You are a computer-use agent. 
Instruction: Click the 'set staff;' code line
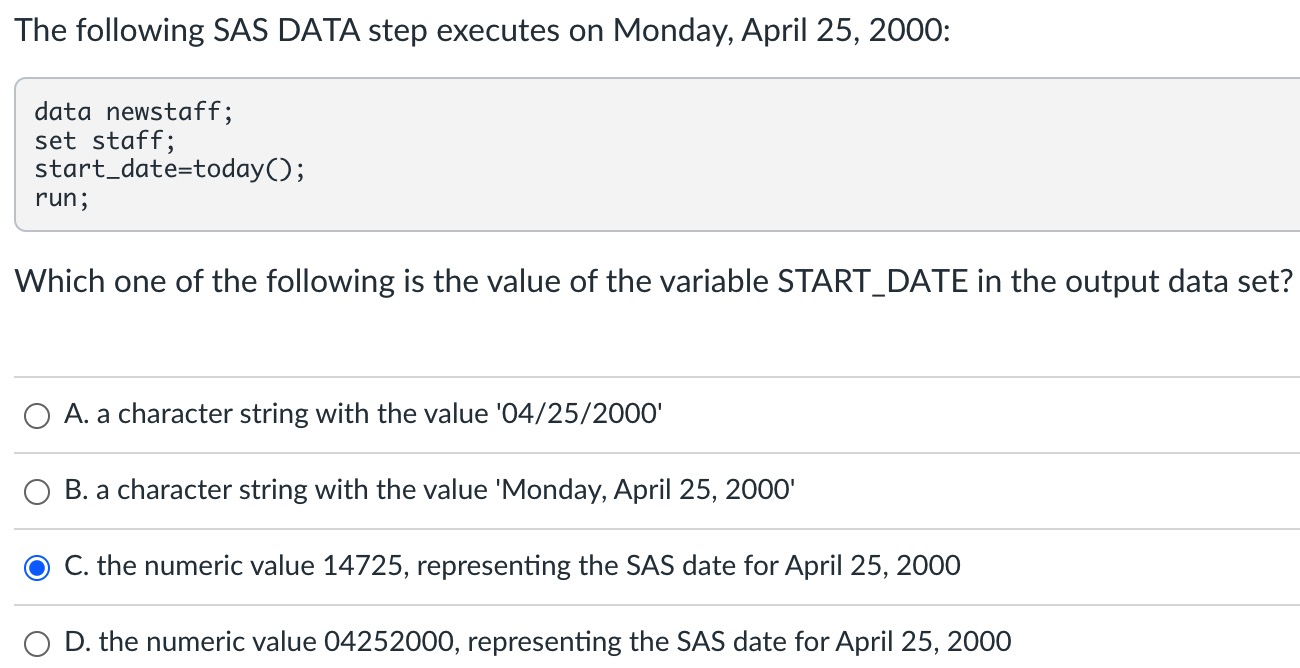pyautogui.click(x=105, y=140)
